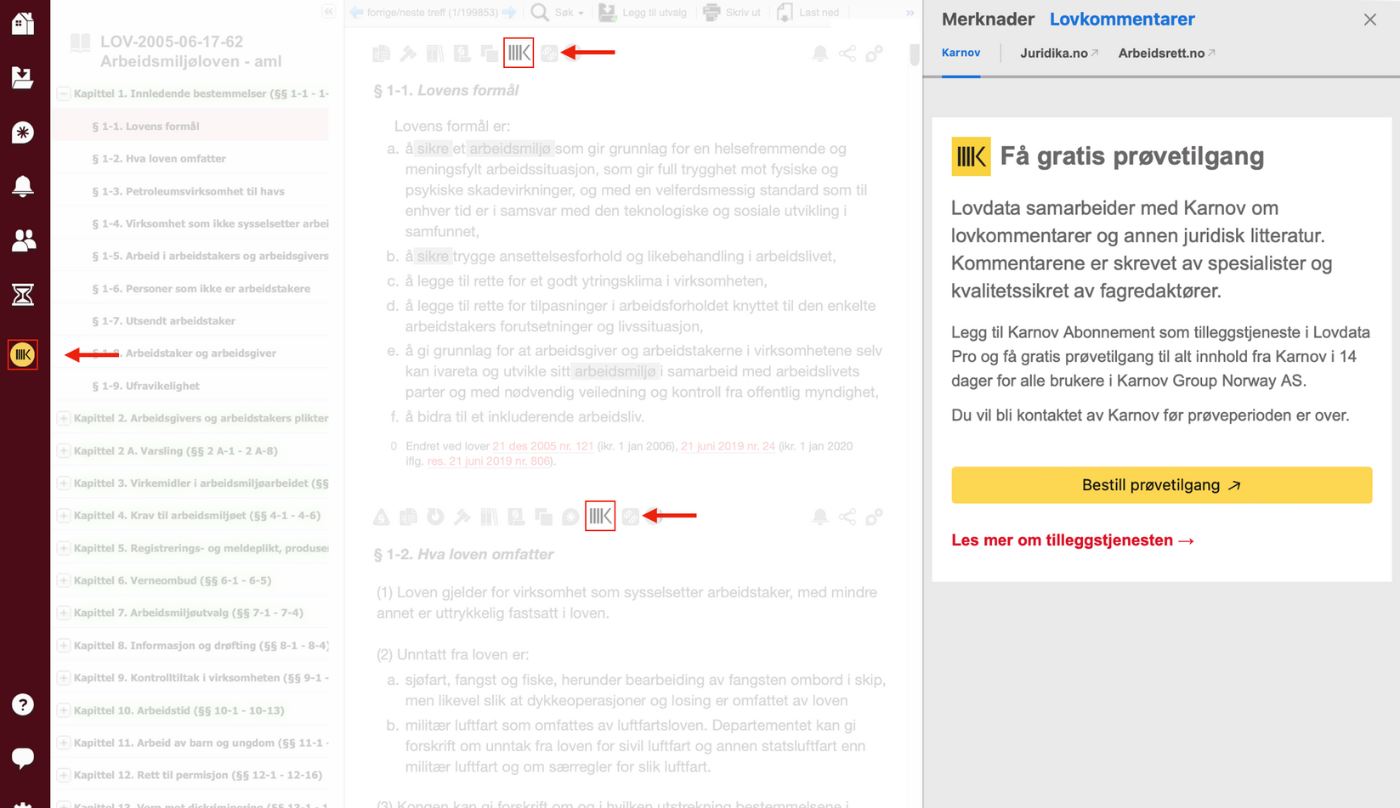The height and width of the screenshot is (808, 1400).
Task: Open the saved folder icon in the sidebar
Action: click(23, 77)
